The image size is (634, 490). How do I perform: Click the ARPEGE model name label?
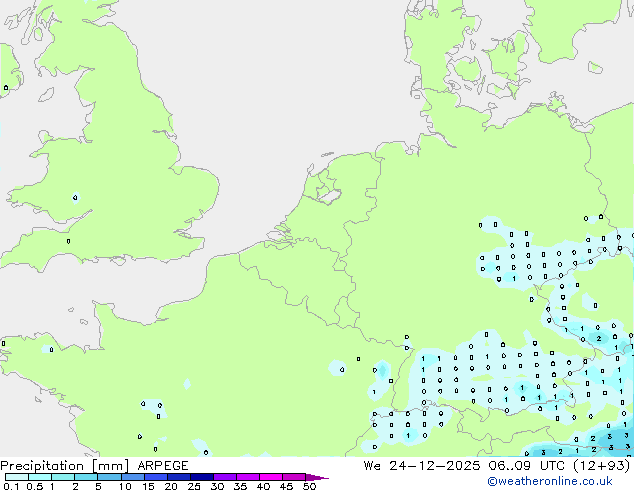coord(163,466)
